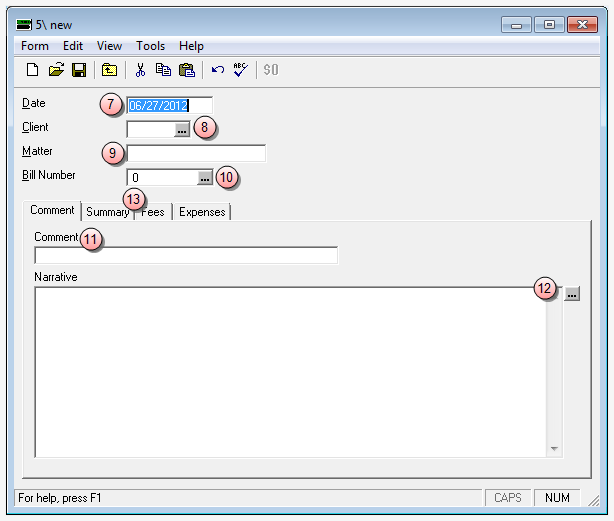Copy using the two pages icon
This screenshot has height=521, width=614.
(163, 70)
